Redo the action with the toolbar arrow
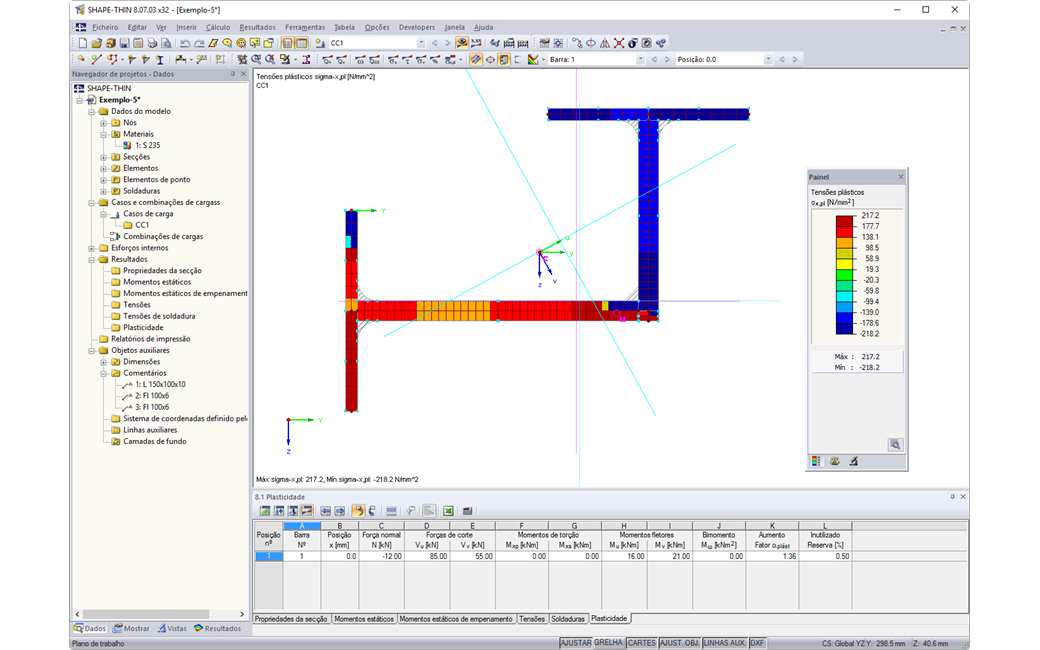The image size is (1040, 650). click(199, 43)
